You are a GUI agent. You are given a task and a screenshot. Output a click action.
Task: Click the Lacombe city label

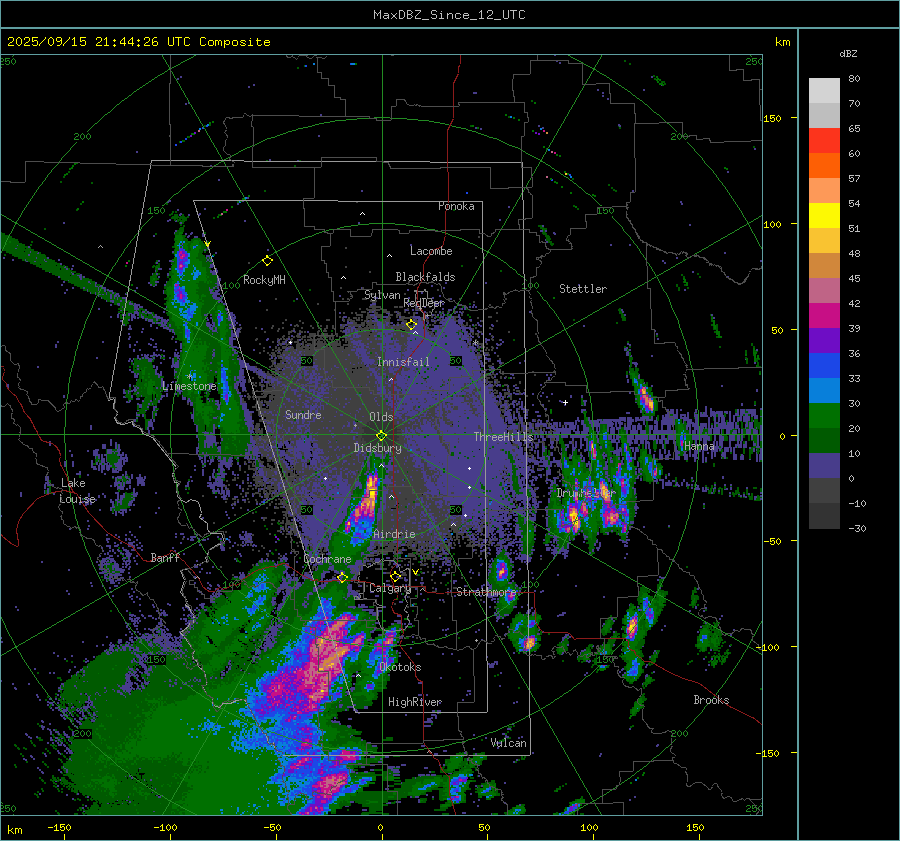431,251
